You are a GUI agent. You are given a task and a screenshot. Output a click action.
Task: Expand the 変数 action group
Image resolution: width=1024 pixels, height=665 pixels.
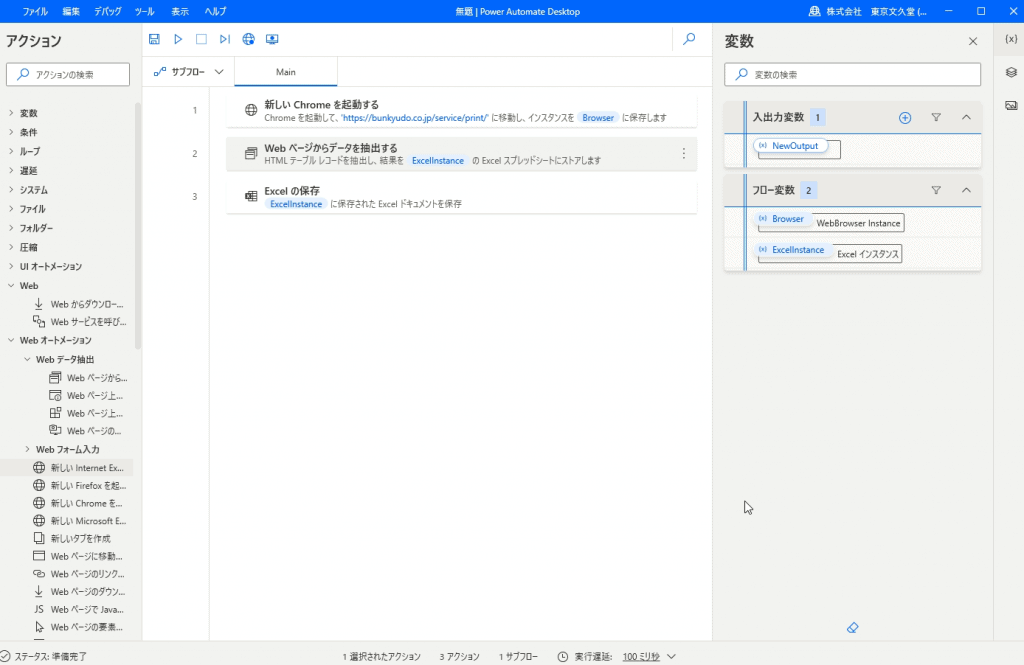pyautogui.click(x=11, y=113)
